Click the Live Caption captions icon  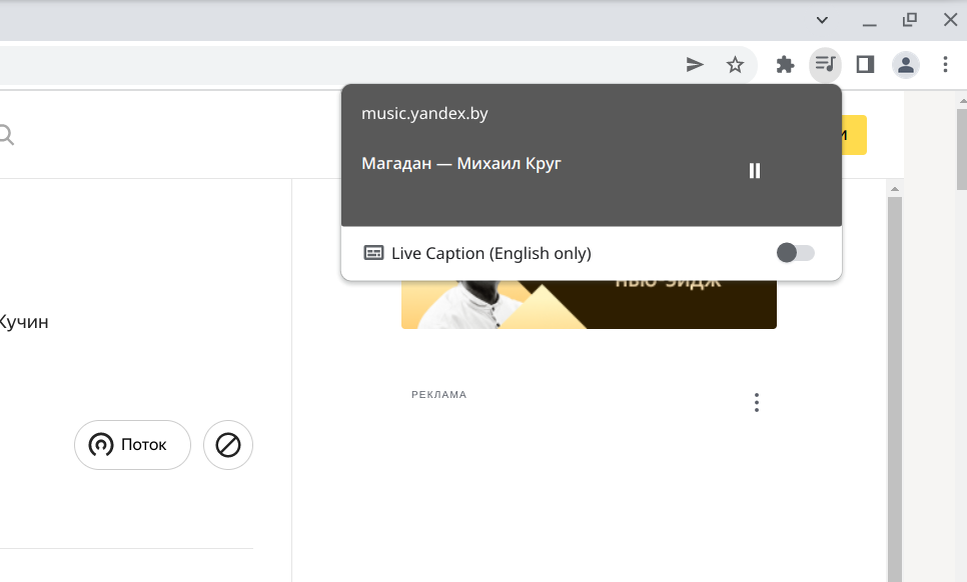click(x=374, y=253)
